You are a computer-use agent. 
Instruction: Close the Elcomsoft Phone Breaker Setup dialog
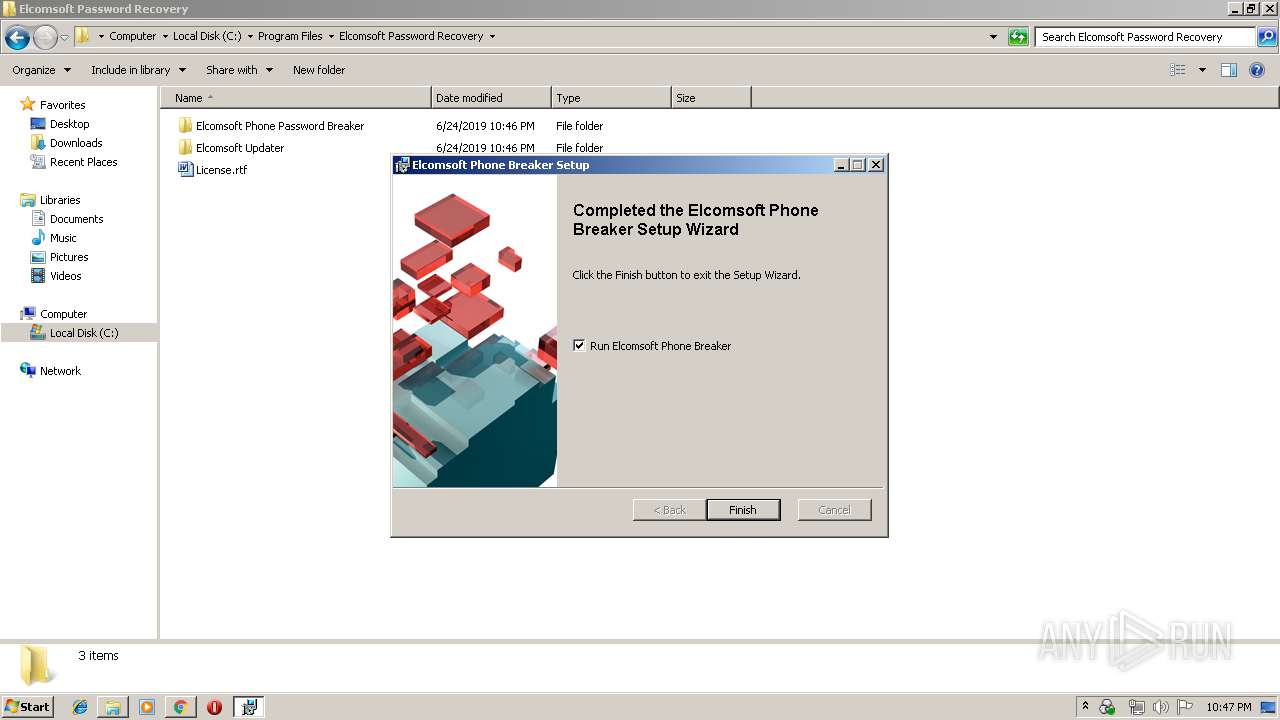pyautogui.click(x=876, y=165)
